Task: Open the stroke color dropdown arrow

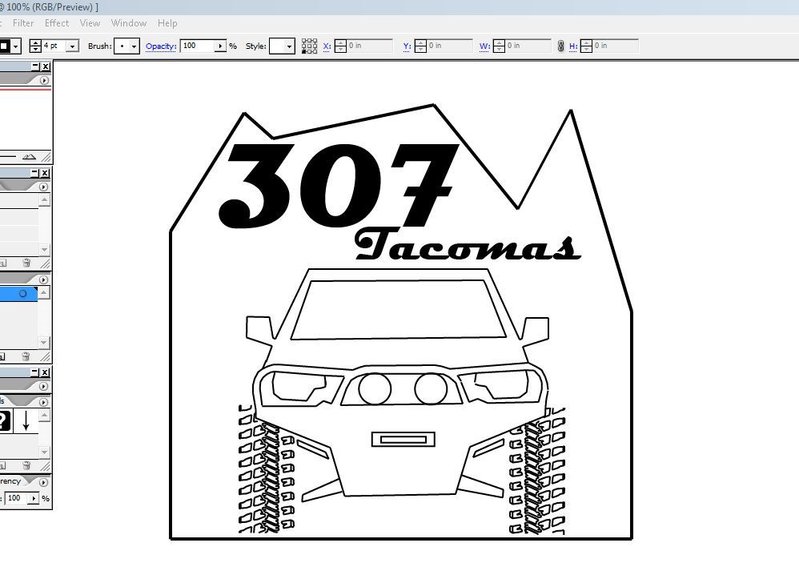Action: [x=16, y=46]
